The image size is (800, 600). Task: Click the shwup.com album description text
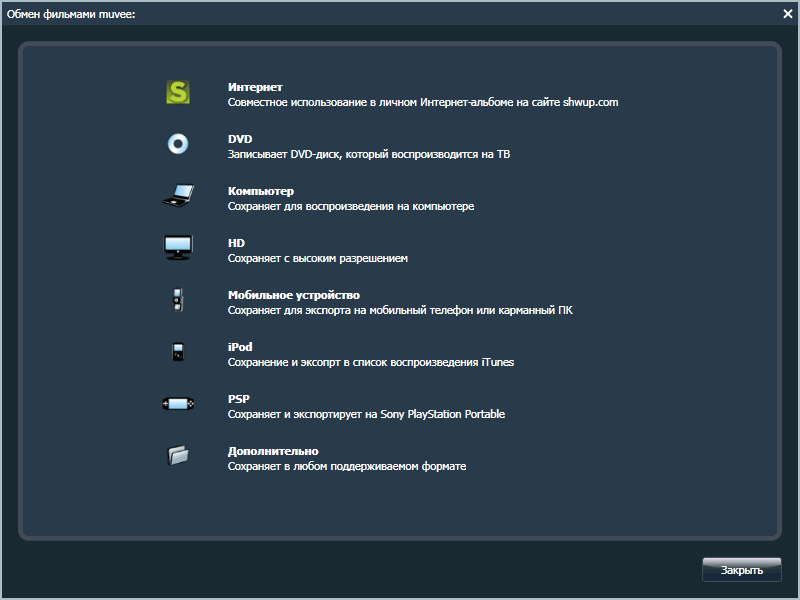(x=423, y=102)
